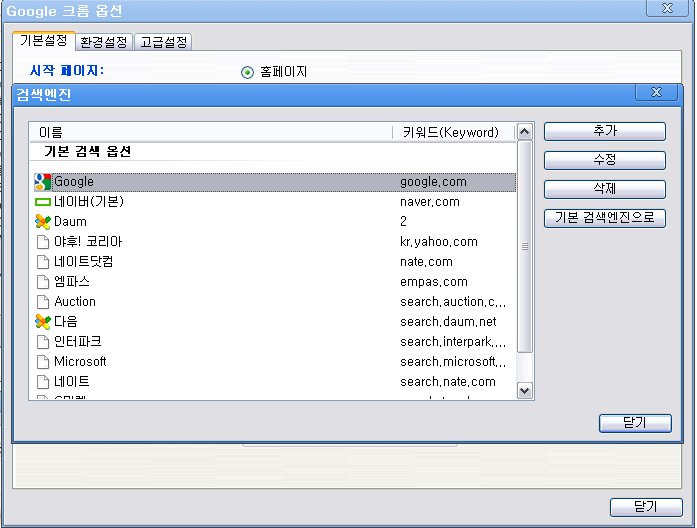Select the 다음 entry
697x528 pixels.
(x=66, y=322)
